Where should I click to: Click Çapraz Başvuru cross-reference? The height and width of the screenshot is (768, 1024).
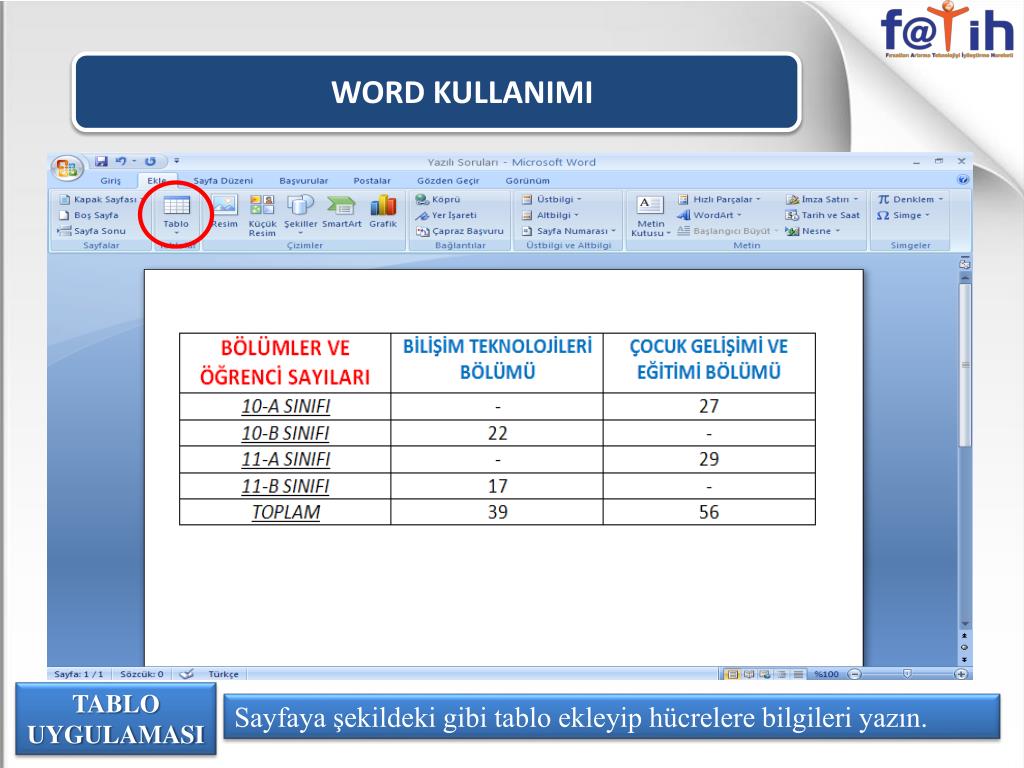tap(460, 231)
